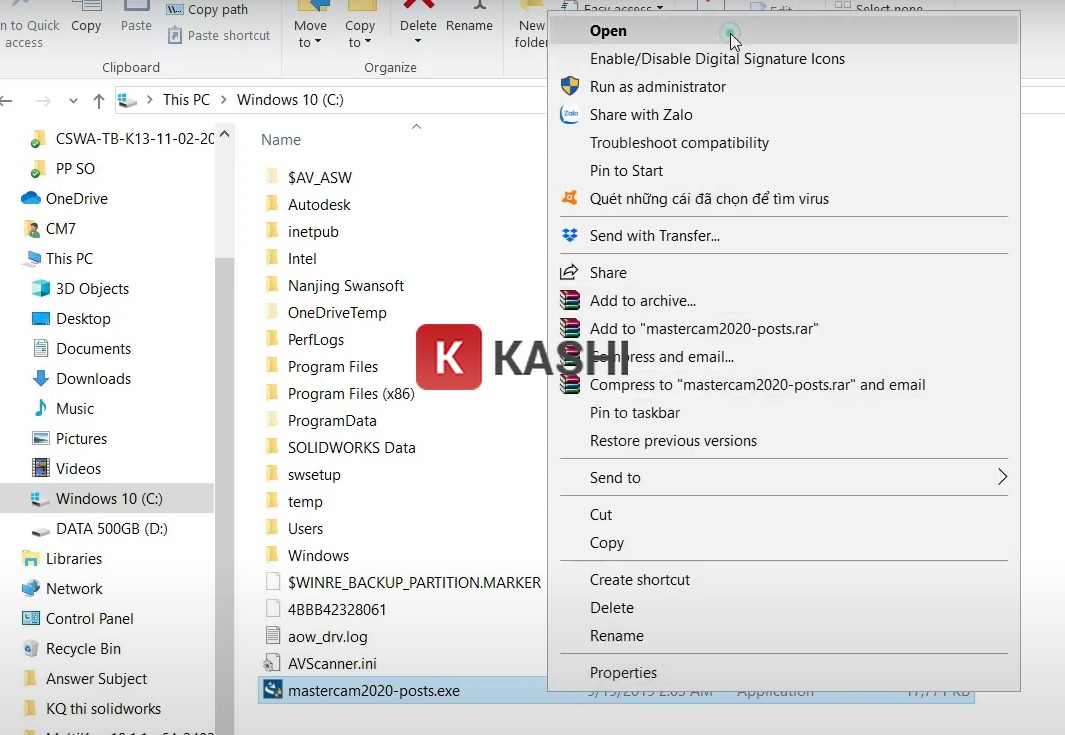Click the WinRAR Add to archive icon
This screenshot has height=735, width=1065.
pos(570,301)
